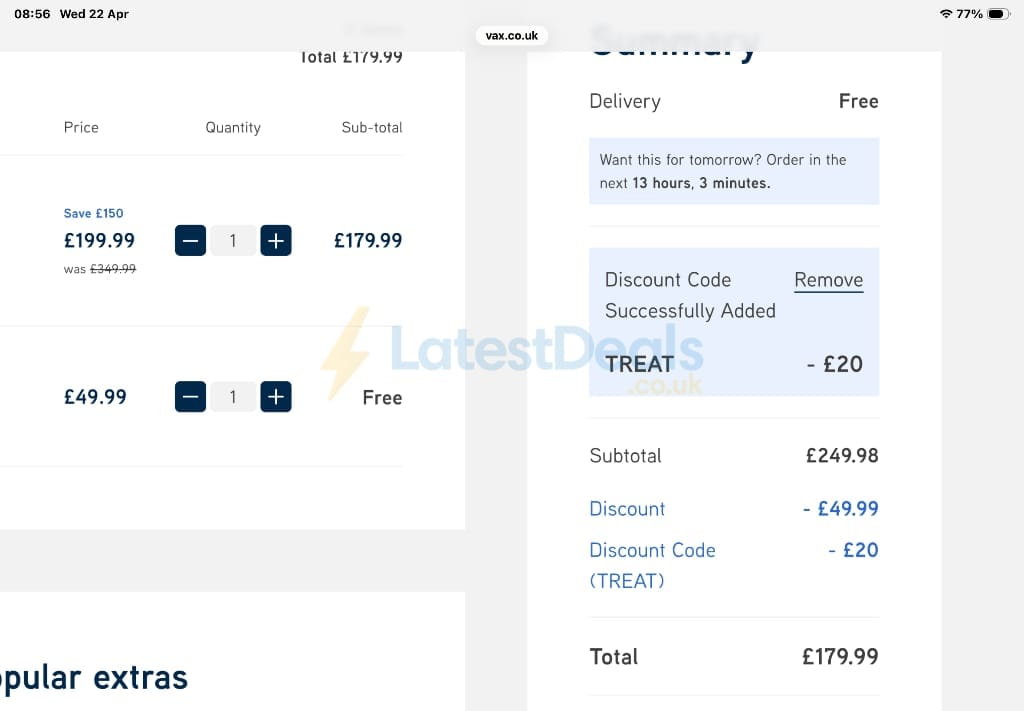This screenshot has height=711, width=1024.
Task: Decrease quantity of the £49.99 item
Action: coord(190,396)
